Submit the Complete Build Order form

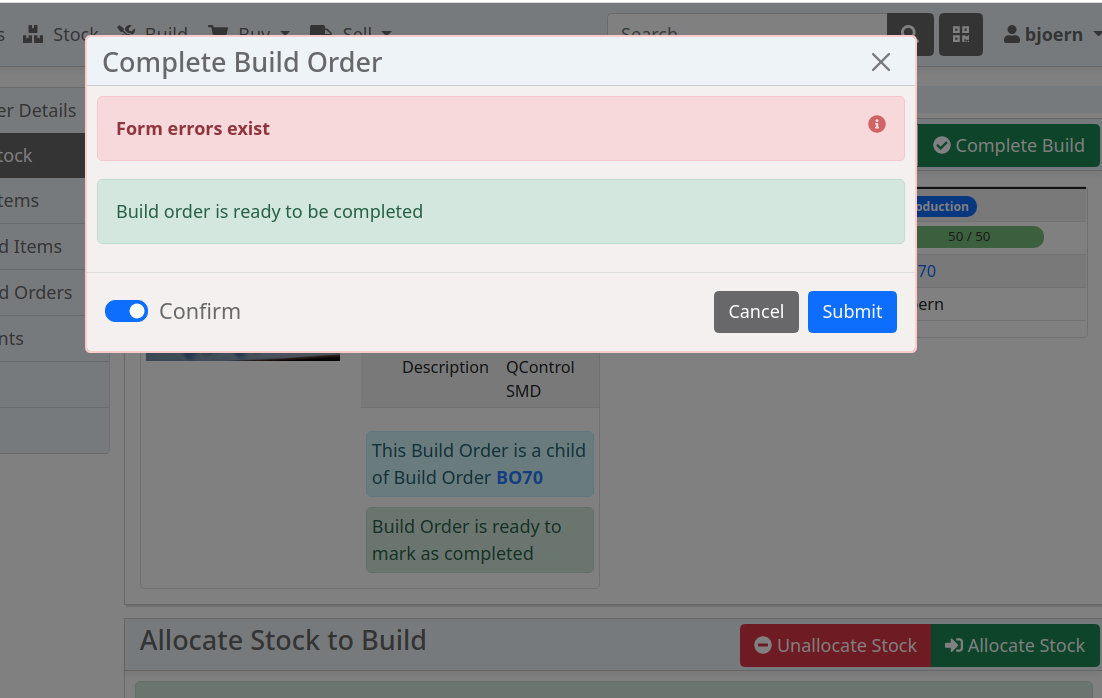[852, 311]
